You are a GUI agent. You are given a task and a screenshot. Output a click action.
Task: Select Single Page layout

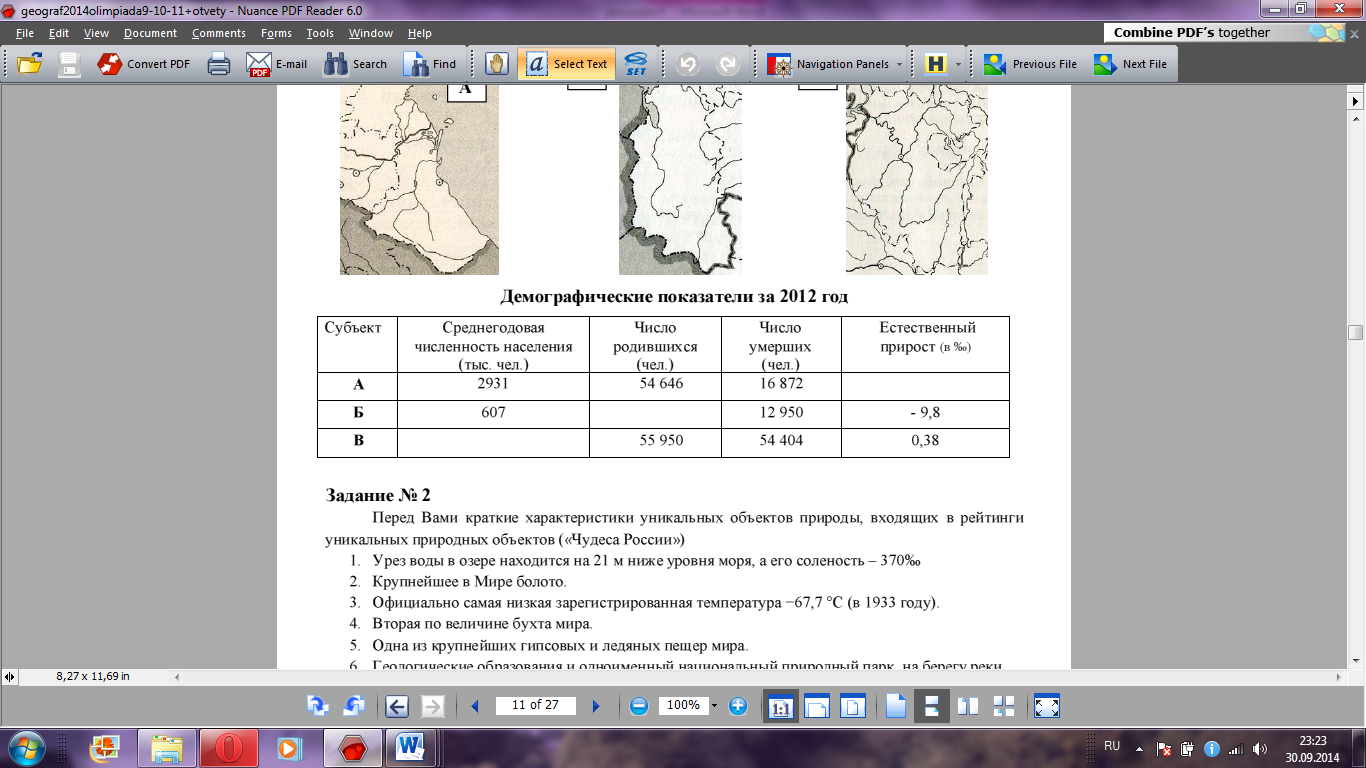coord(895,706)
